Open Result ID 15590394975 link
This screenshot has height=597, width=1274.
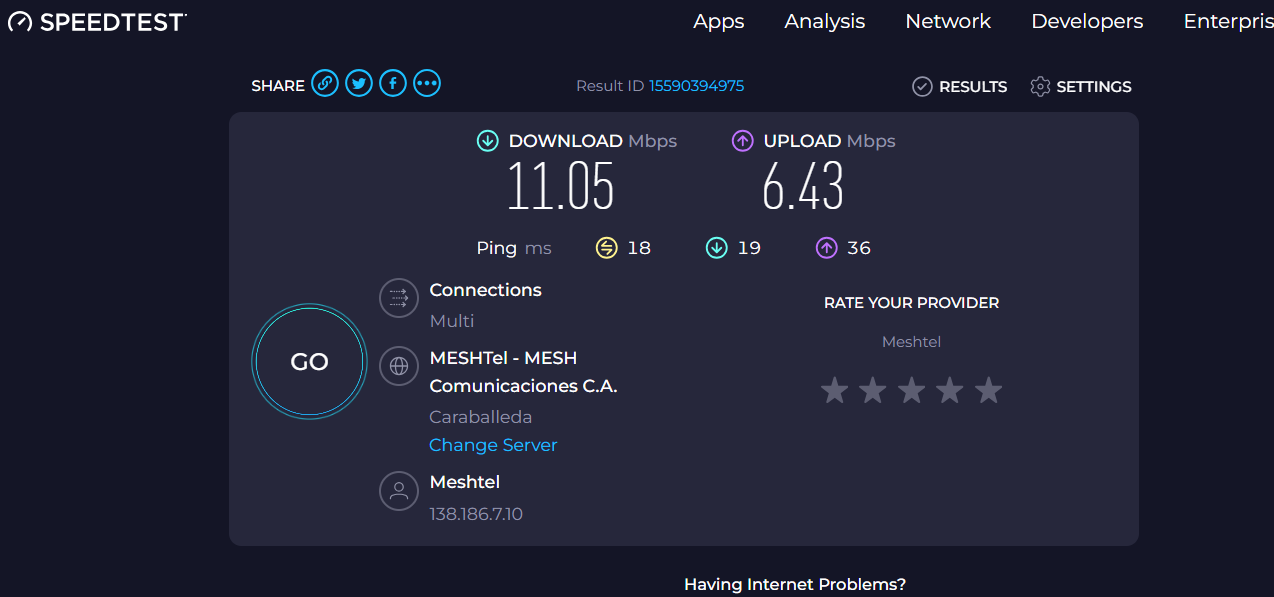click(696, 86)
